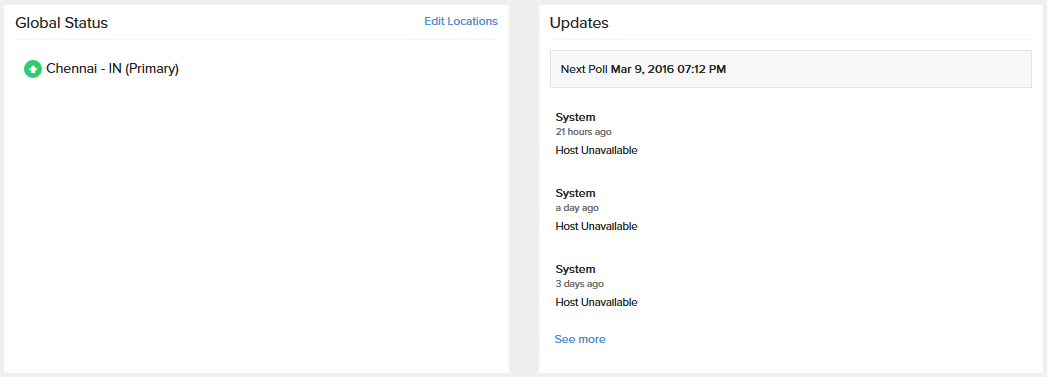Click the 21 hours ago timestamp

point(583,132)
